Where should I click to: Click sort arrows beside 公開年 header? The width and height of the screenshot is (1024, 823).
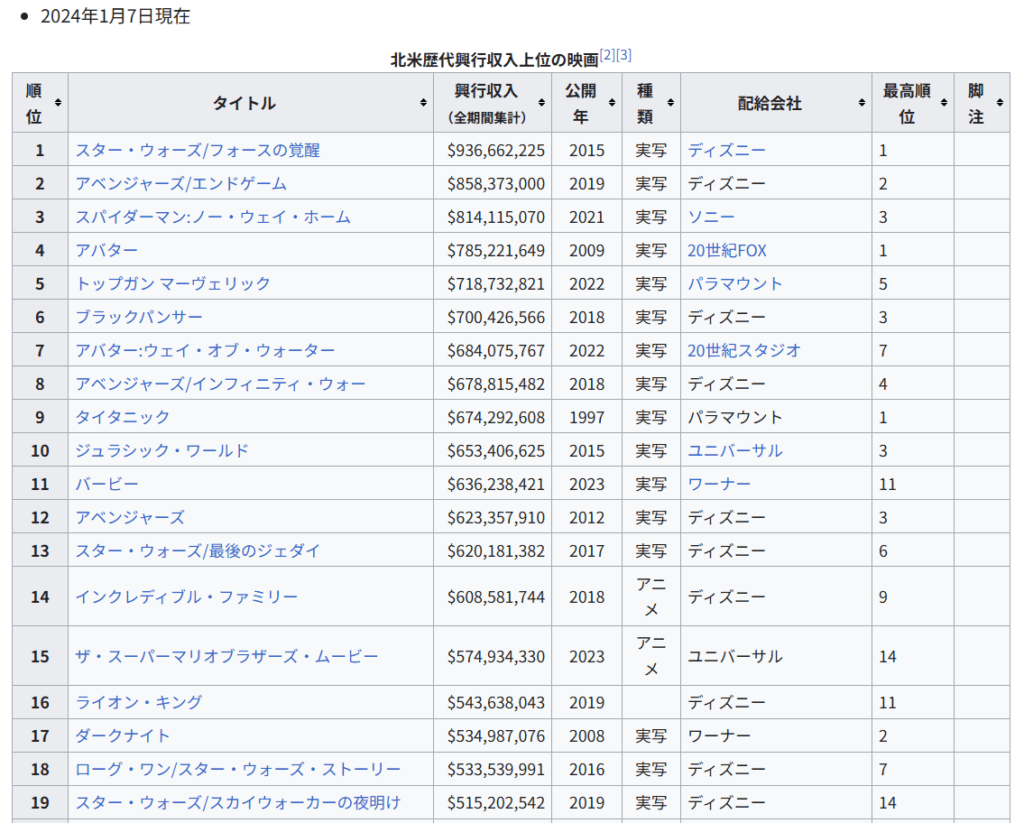tap(612, 103)
